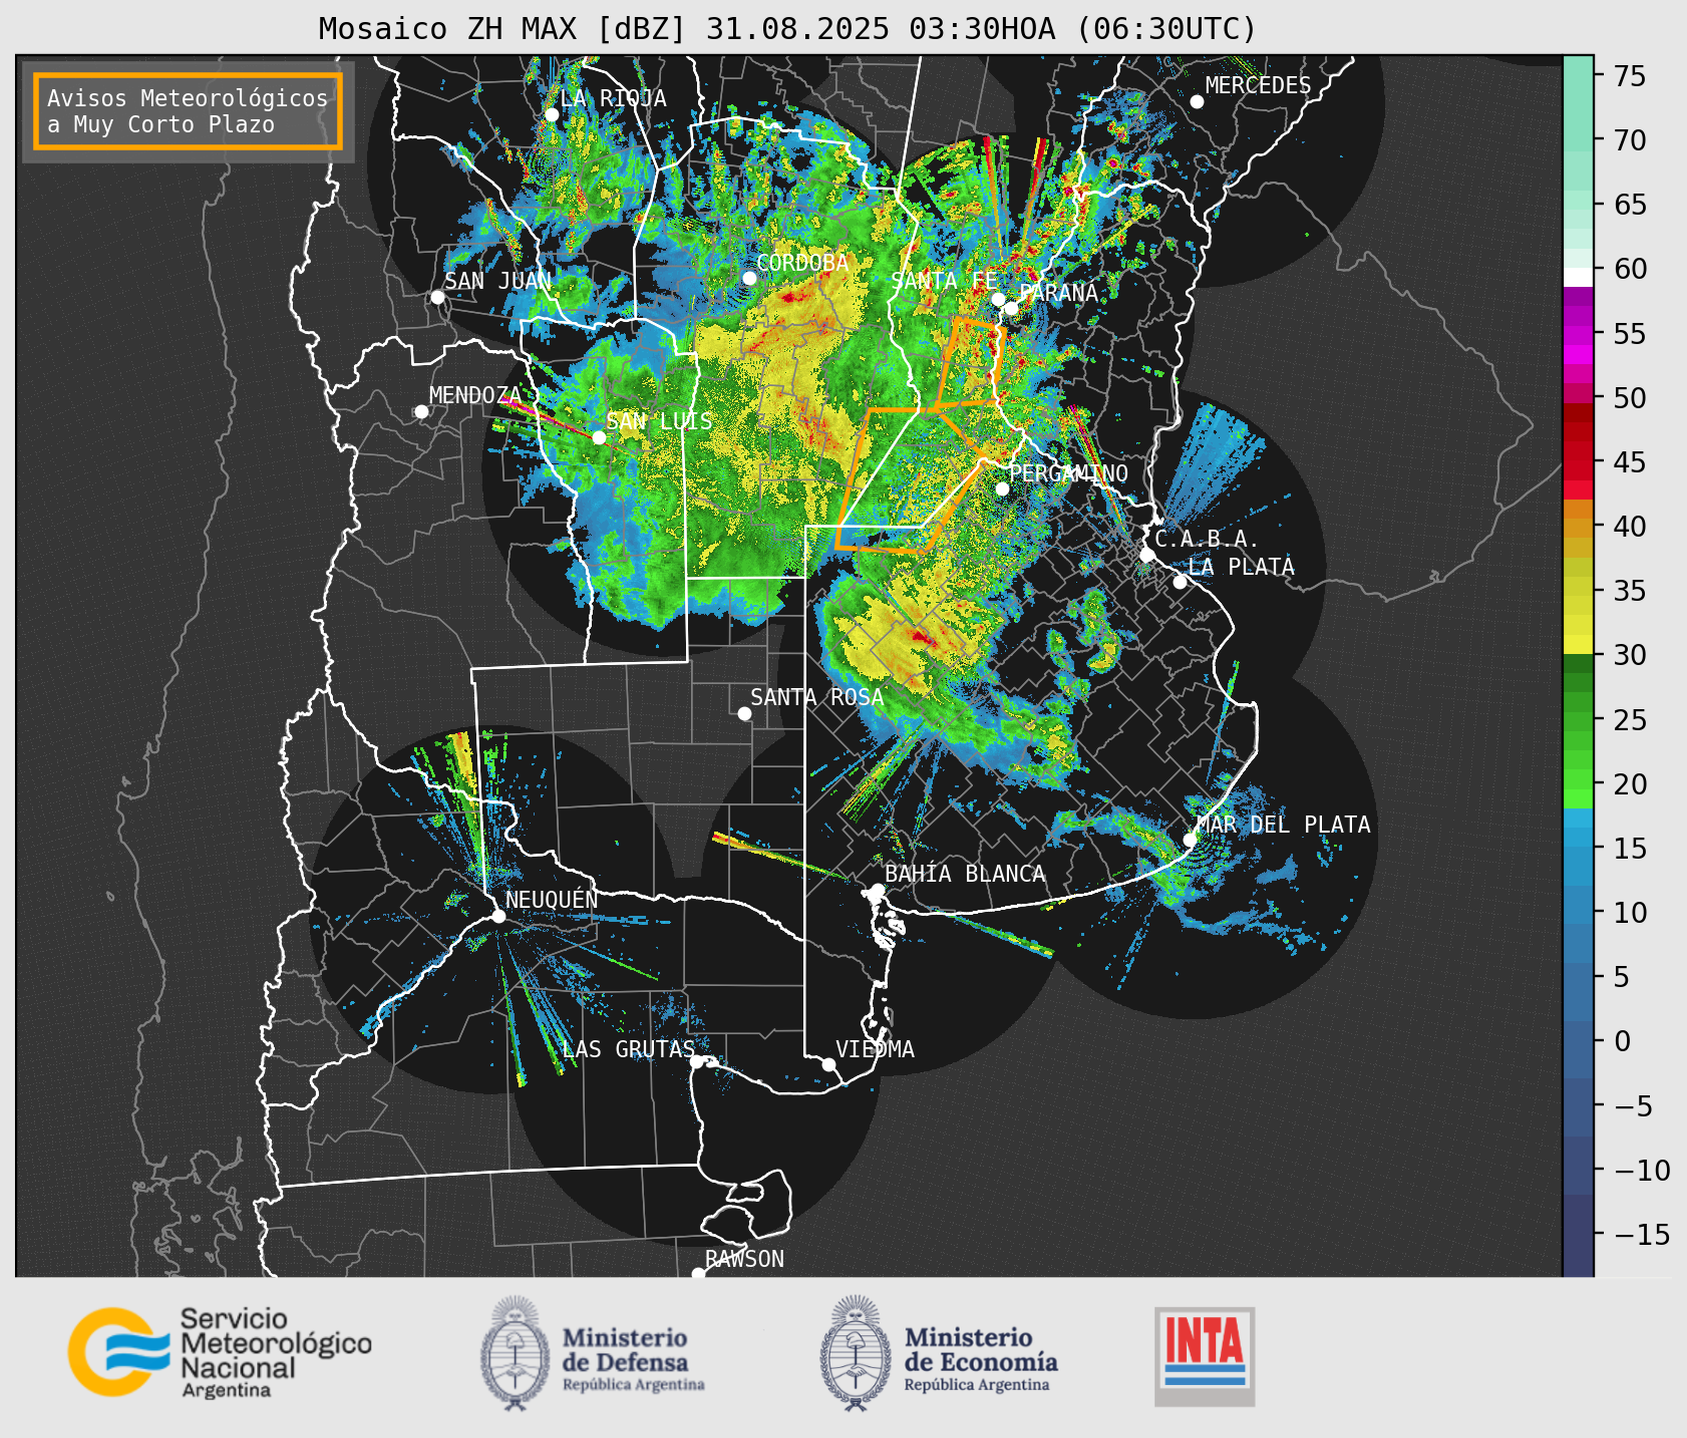The image size is (1687, 1438).
Task: Click the −15 value on the dBZ scale
Action: pyautogui.click(x=1642, y=1234)
